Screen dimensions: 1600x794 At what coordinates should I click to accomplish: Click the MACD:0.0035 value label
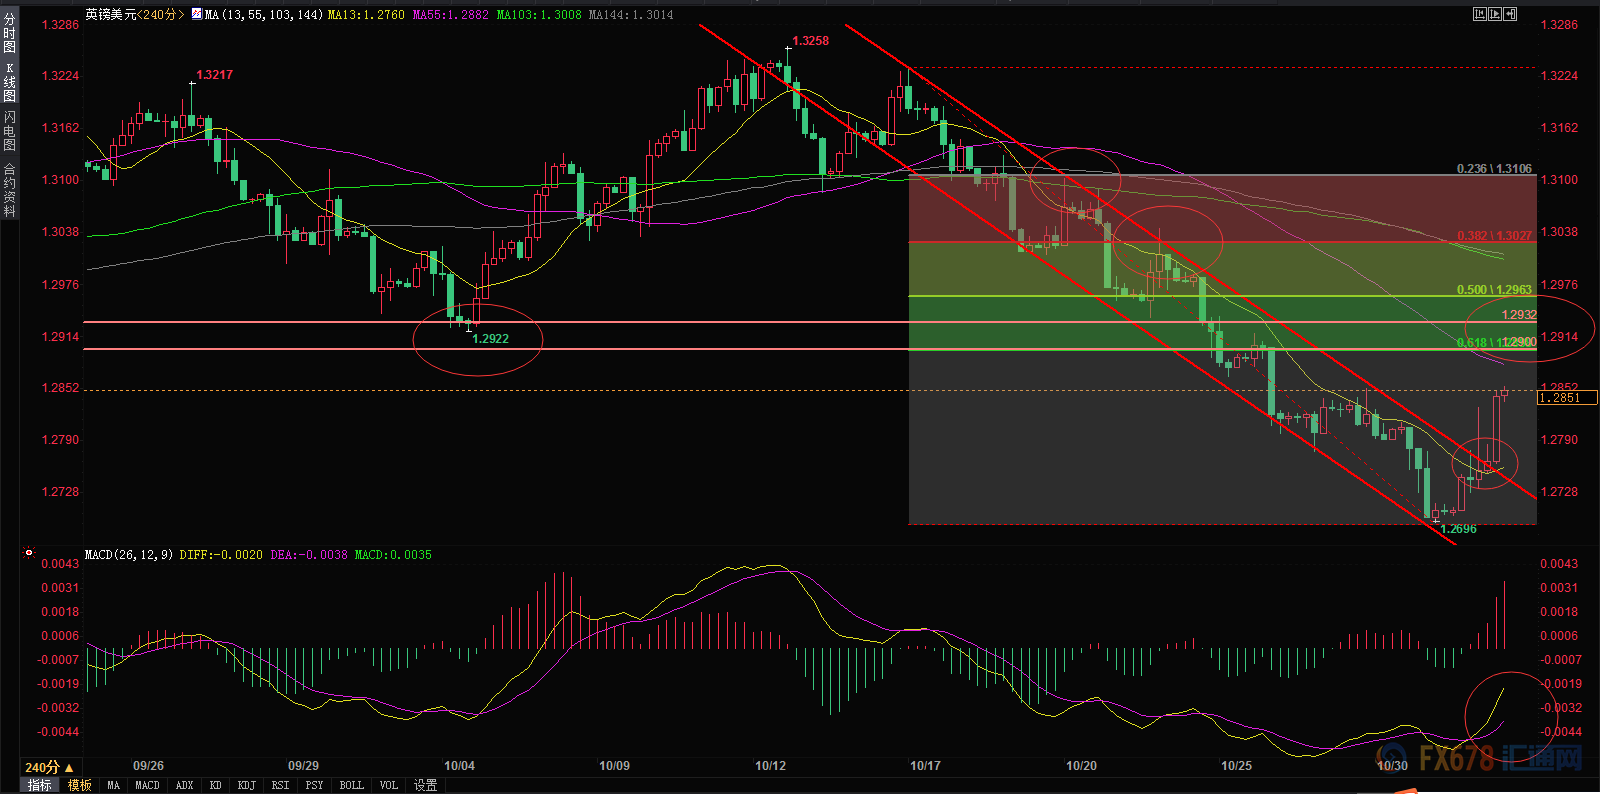coord(393,555)
